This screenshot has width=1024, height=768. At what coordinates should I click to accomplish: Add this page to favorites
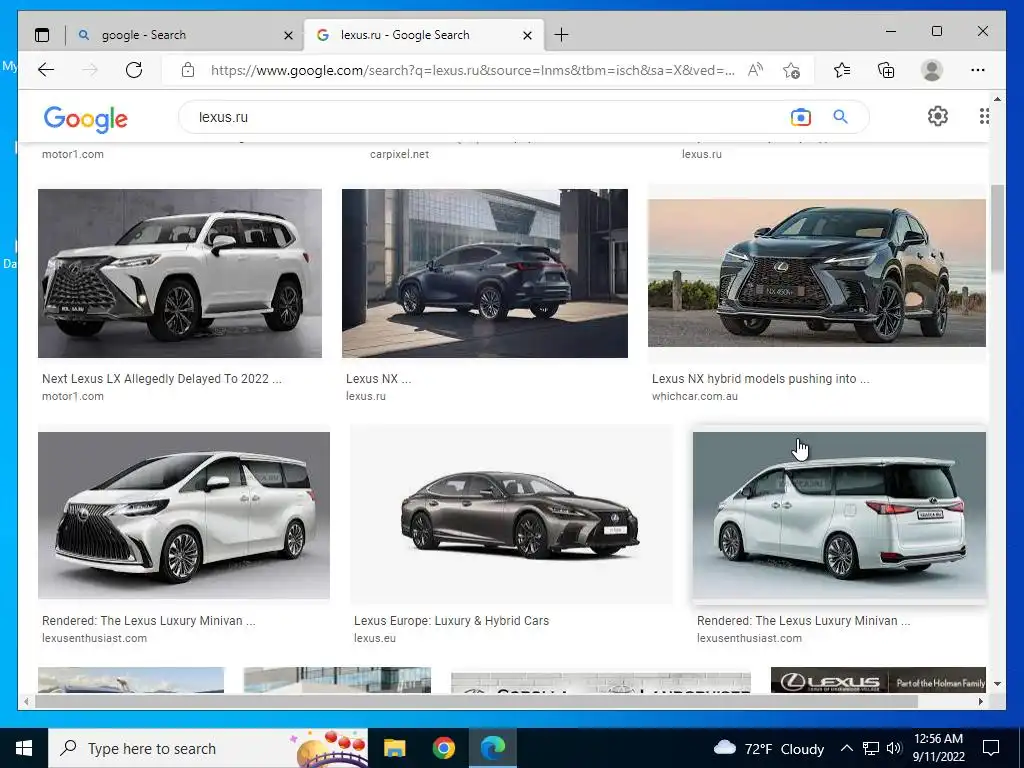791,70
